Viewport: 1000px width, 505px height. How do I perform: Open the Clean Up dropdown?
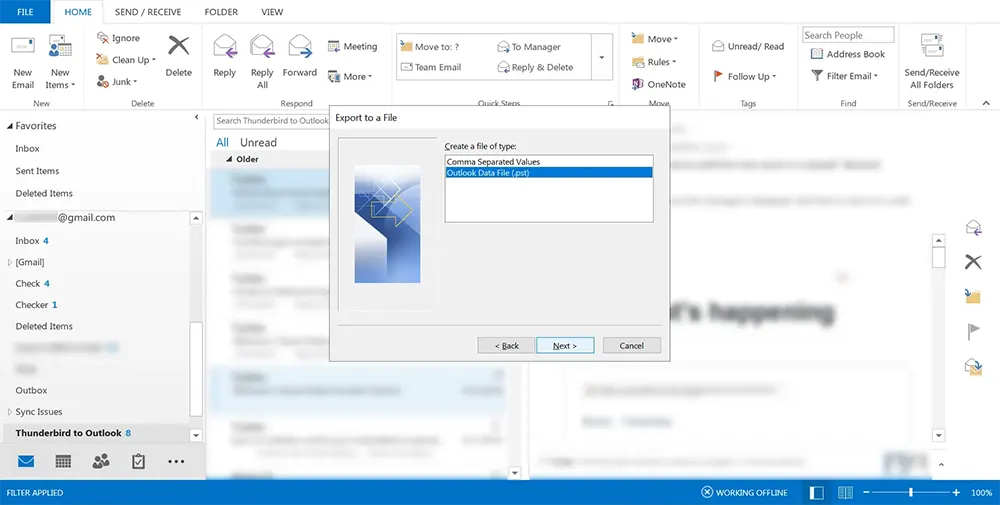(x=126, y=60)
